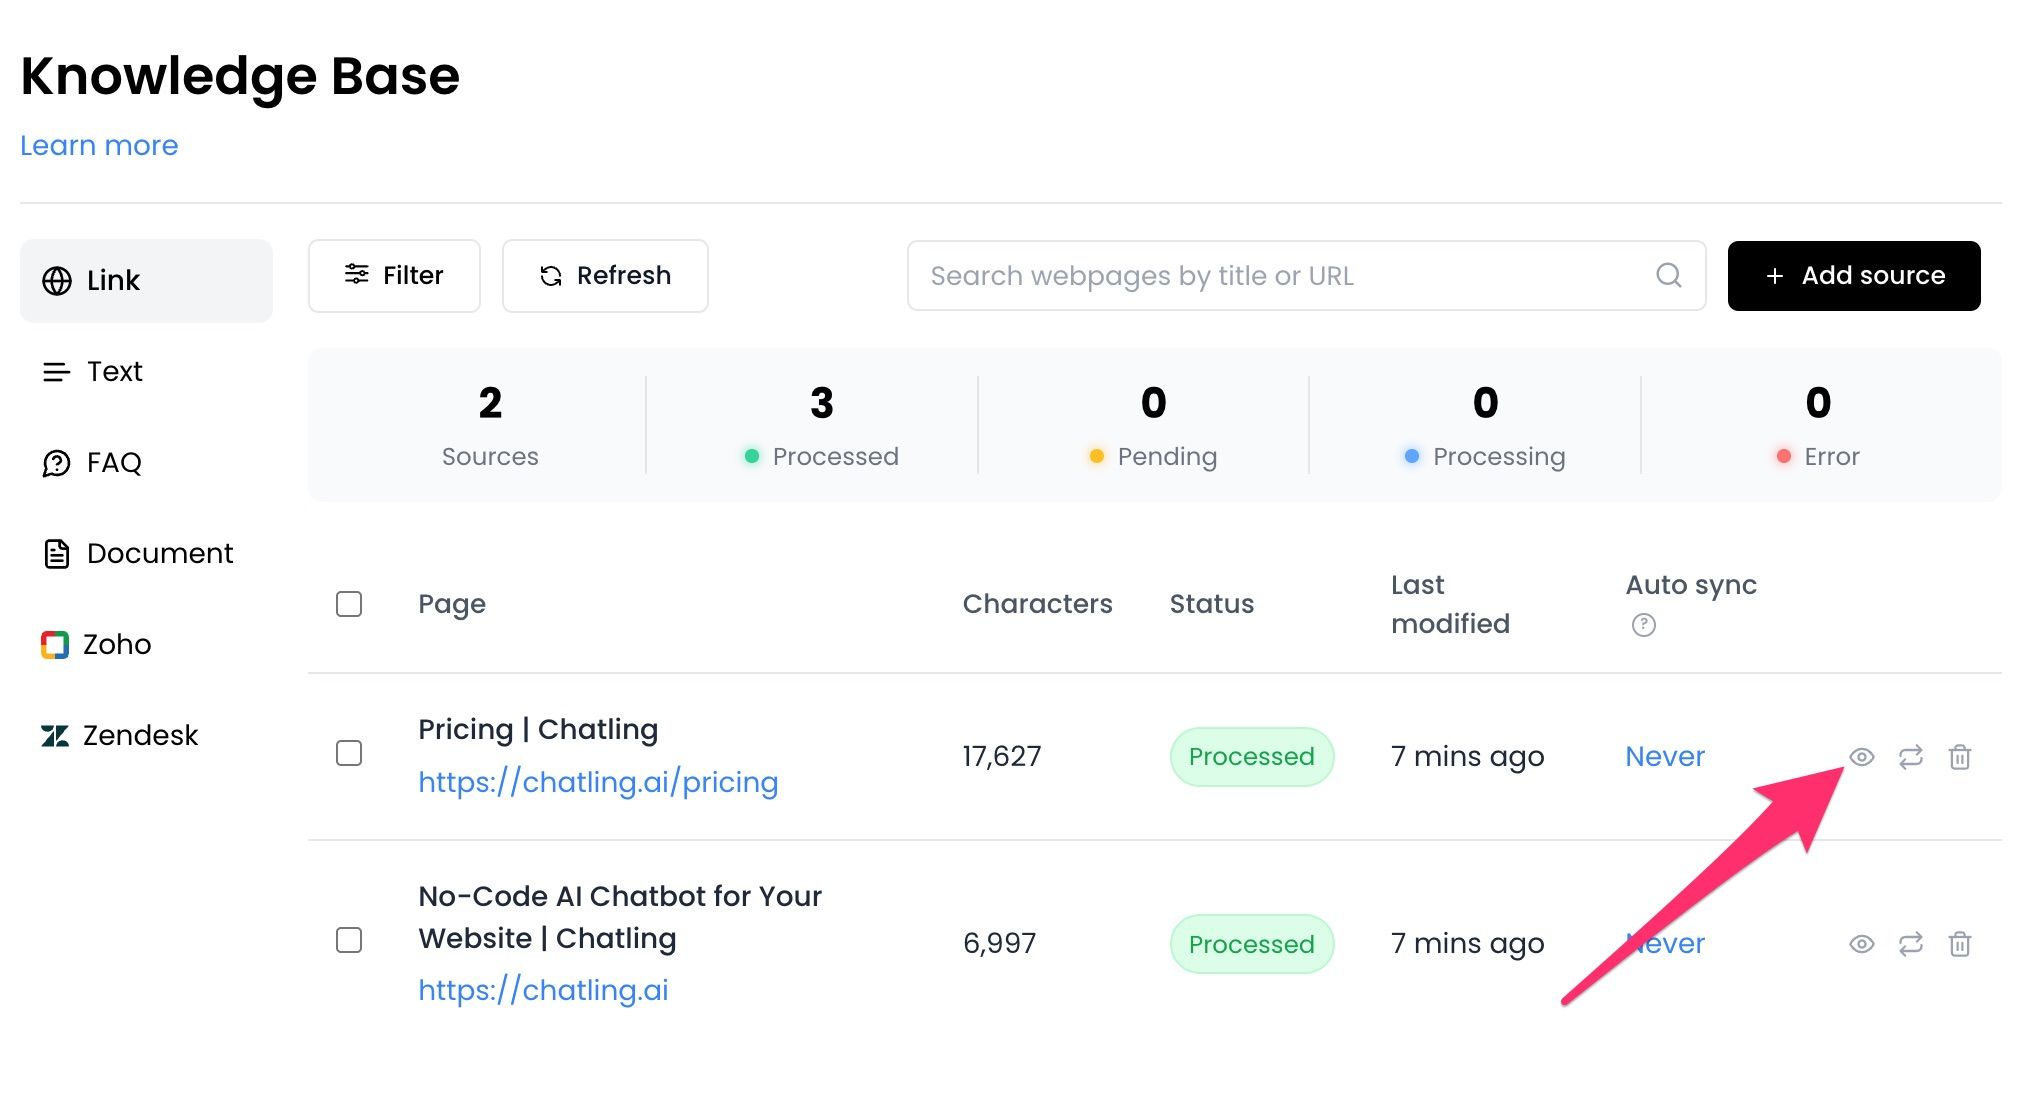The width and height of the screenshot is (2024, 1118).
Task: Click trash icon for chatling.ai homepage row
Action: point(1959,944)
